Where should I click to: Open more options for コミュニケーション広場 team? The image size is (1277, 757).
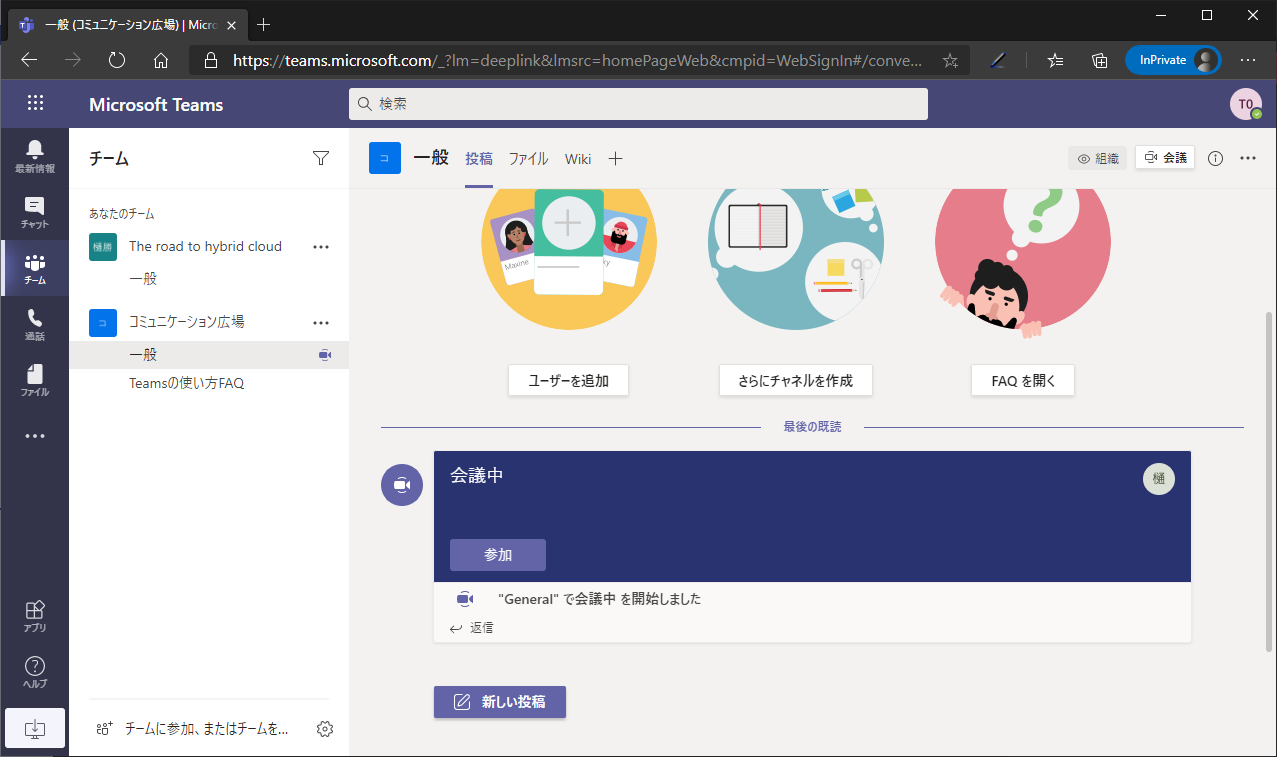[x=321, y=322]
